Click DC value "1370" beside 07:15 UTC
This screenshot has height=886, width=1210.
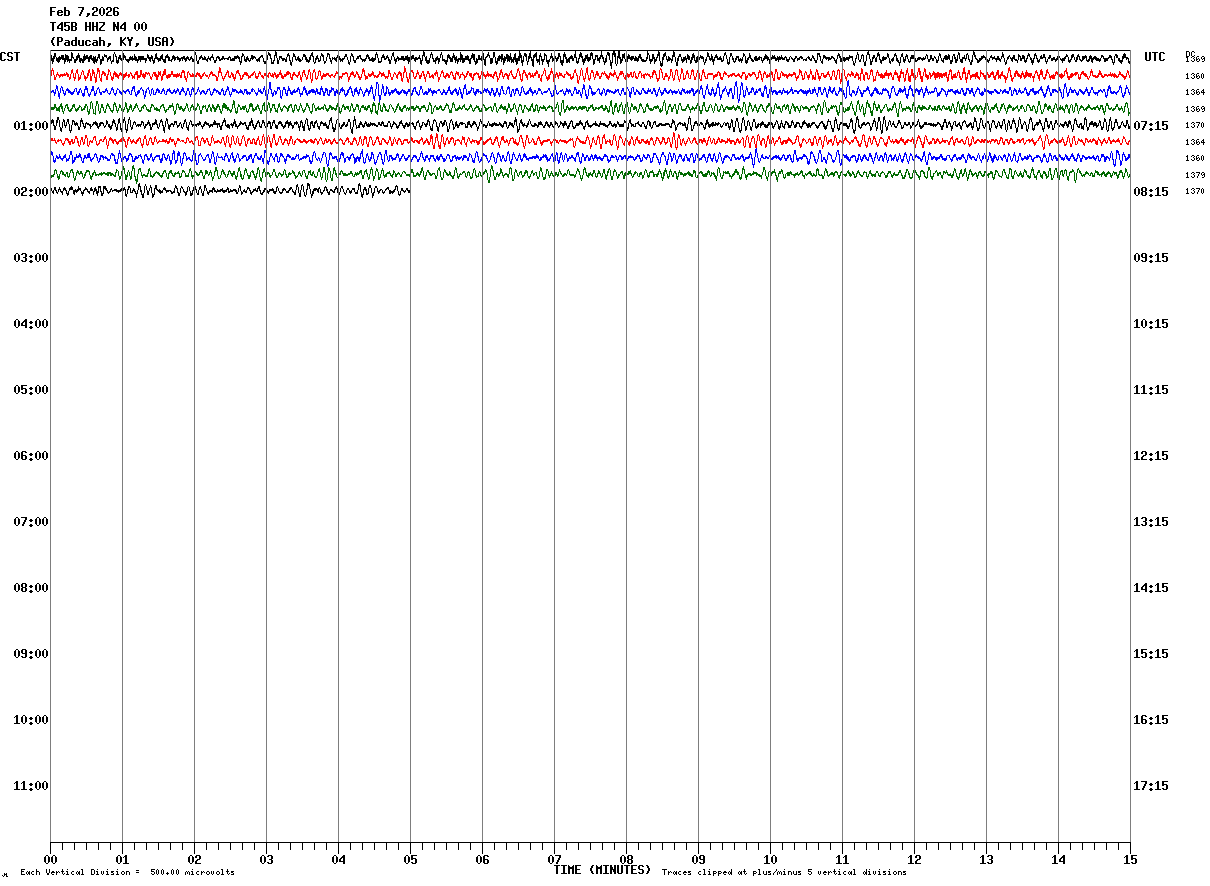pos(1195,126)
